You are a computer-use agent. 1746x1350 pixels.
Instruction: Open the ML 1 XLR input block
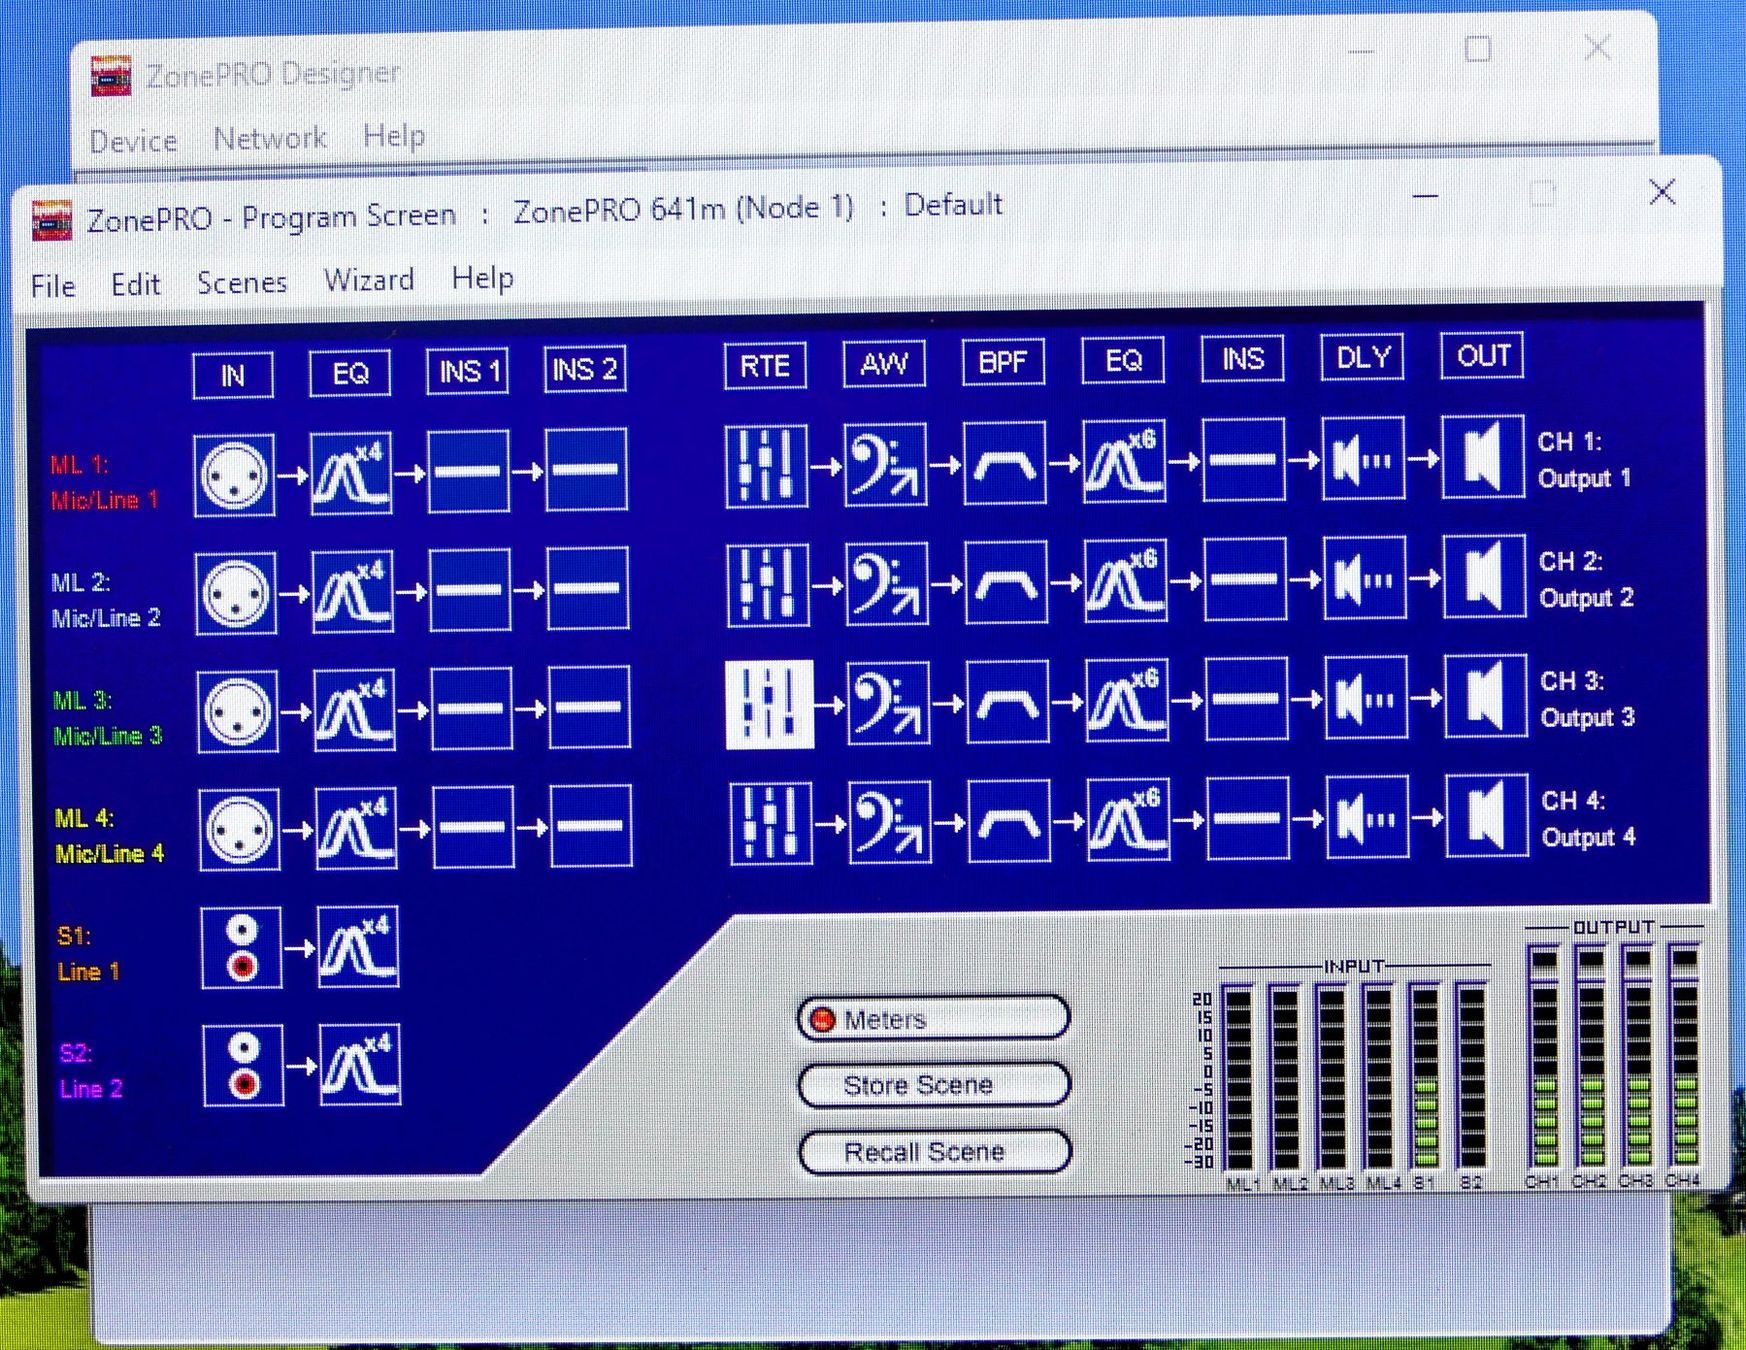click(x=234, y=475)
